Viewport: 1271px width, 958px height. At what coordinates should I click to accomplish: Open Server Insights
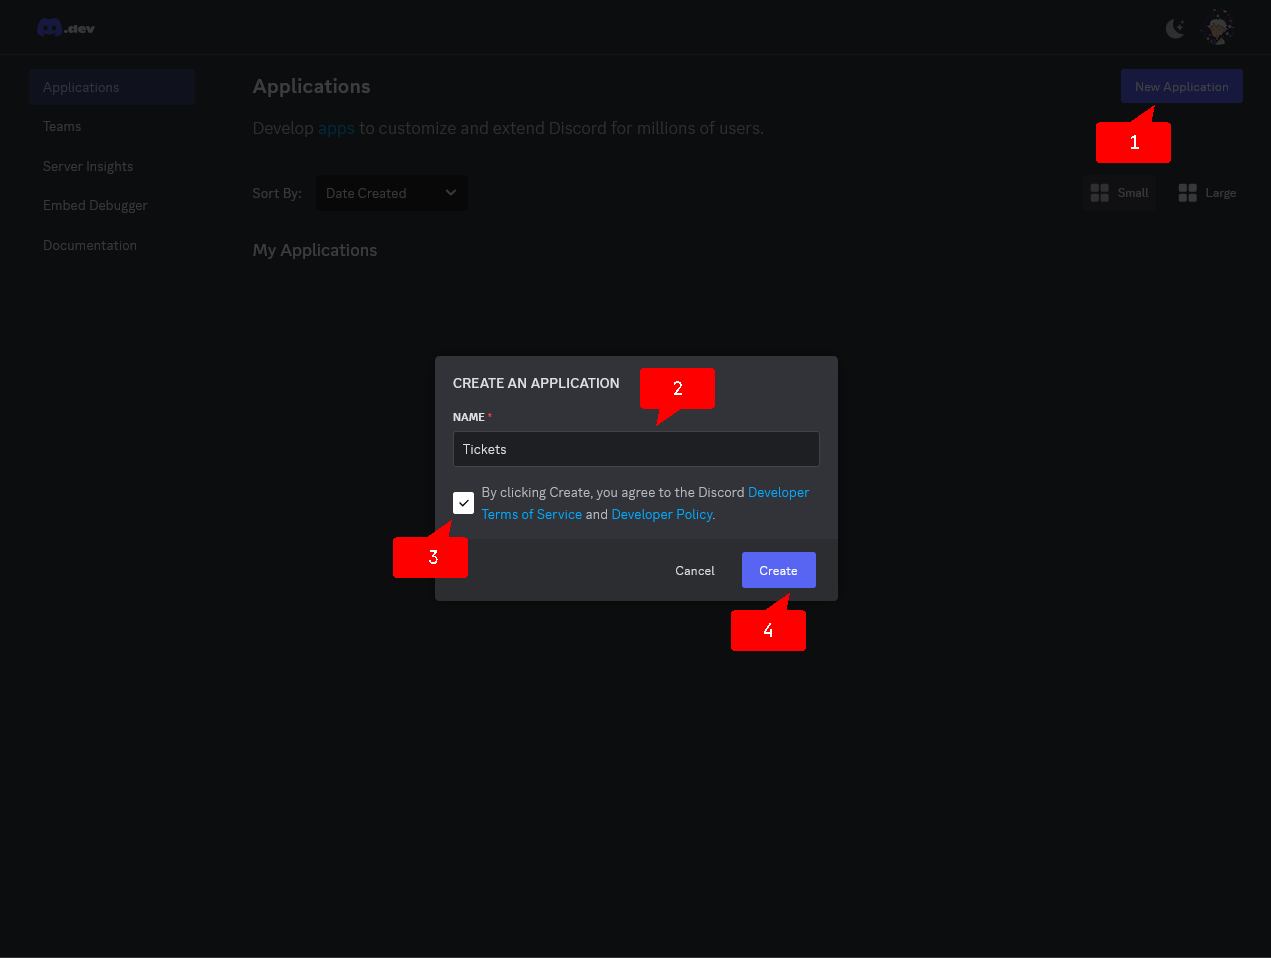pos(88,166)
